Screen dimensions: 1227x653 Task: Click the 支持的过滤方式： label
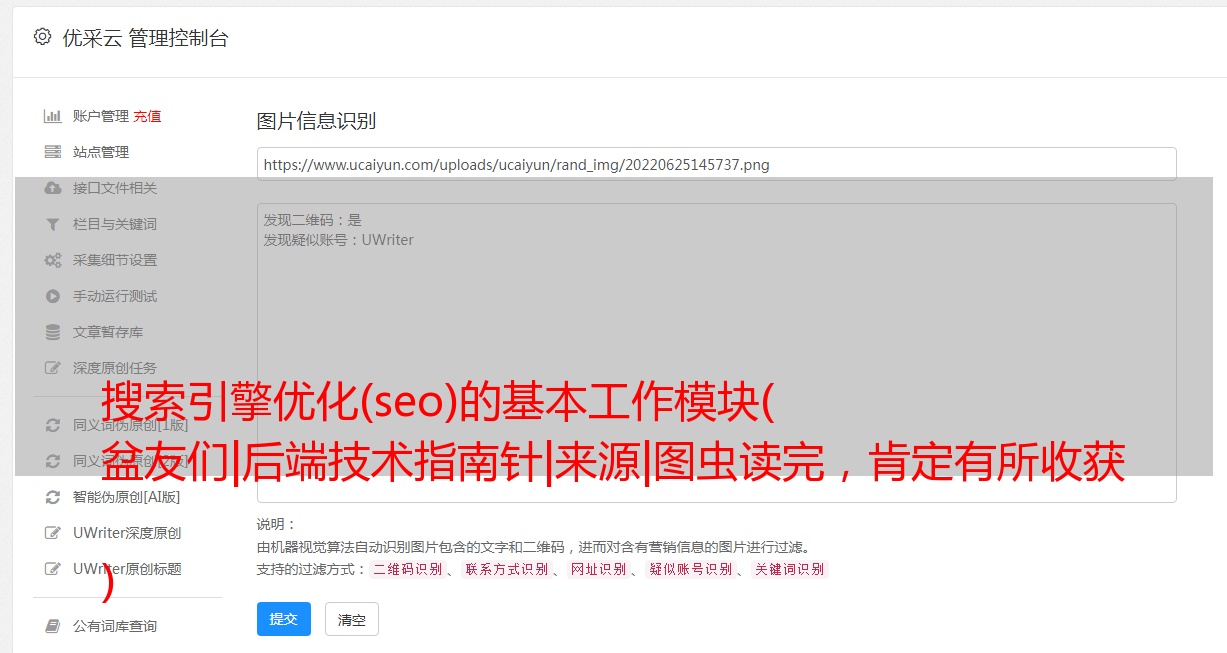[x=311, y=569]
